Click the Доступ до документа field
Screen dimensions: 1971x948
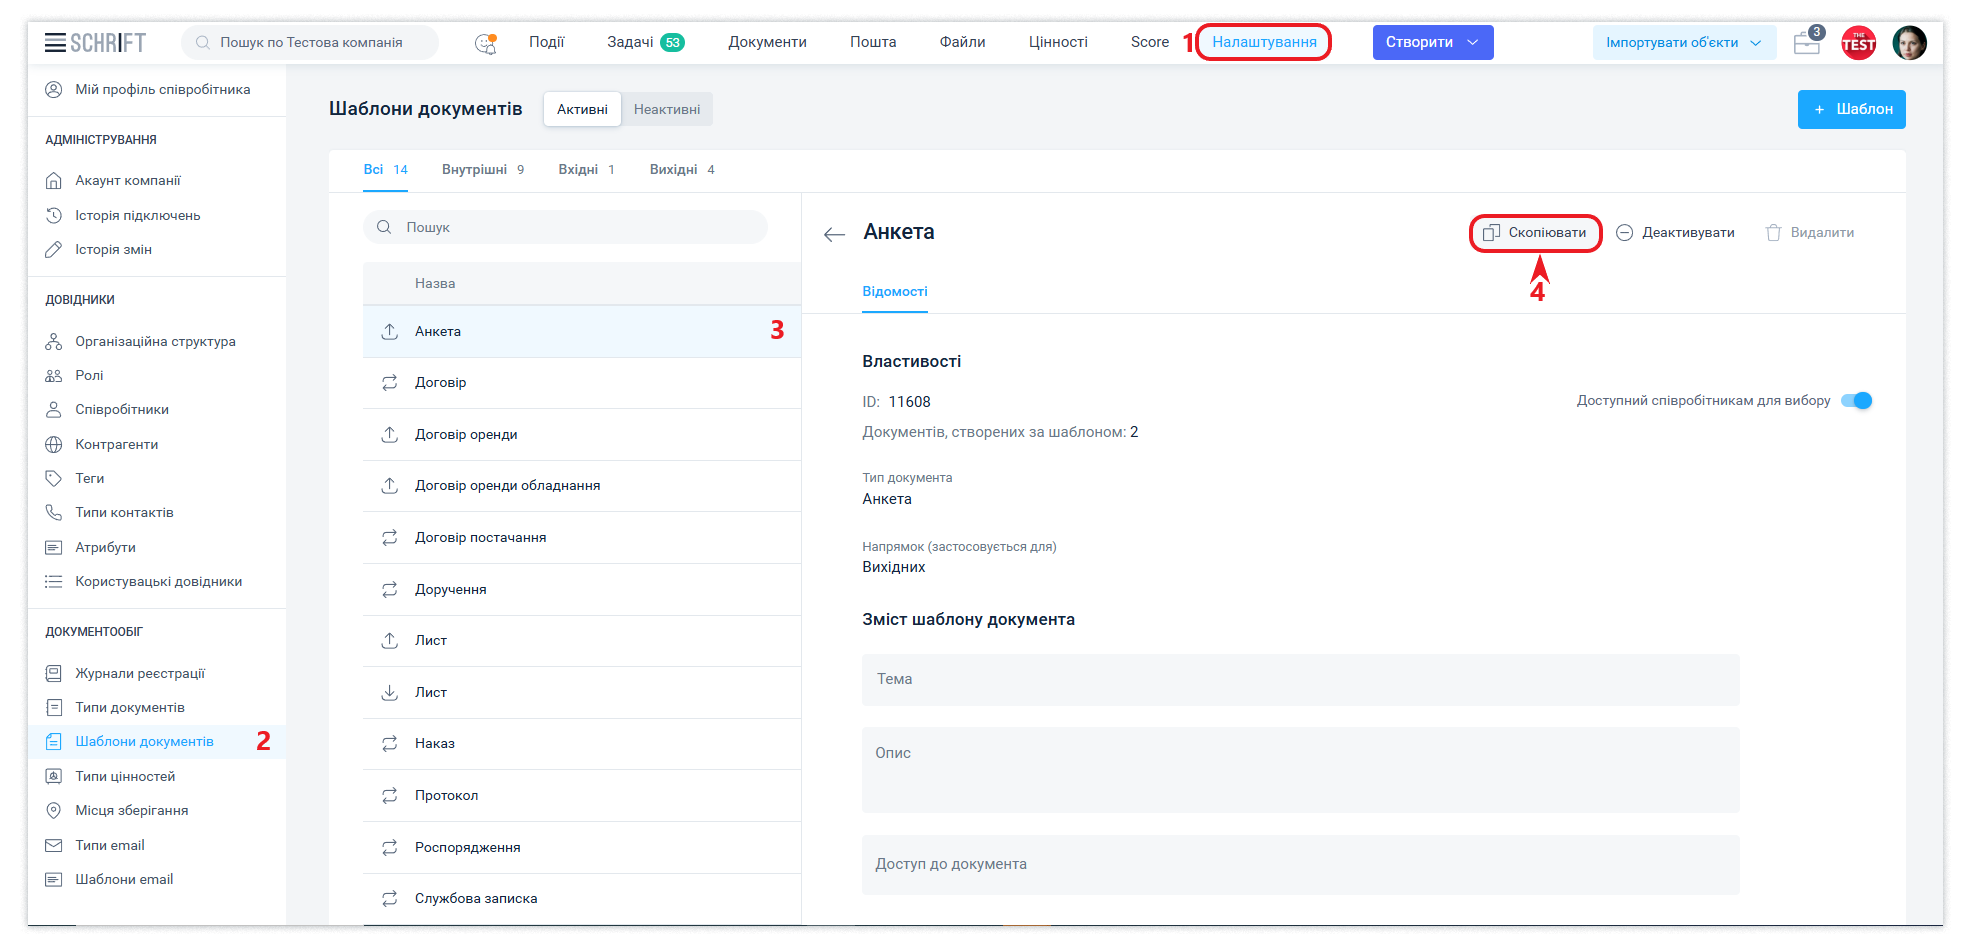(x=1300, y=864)
